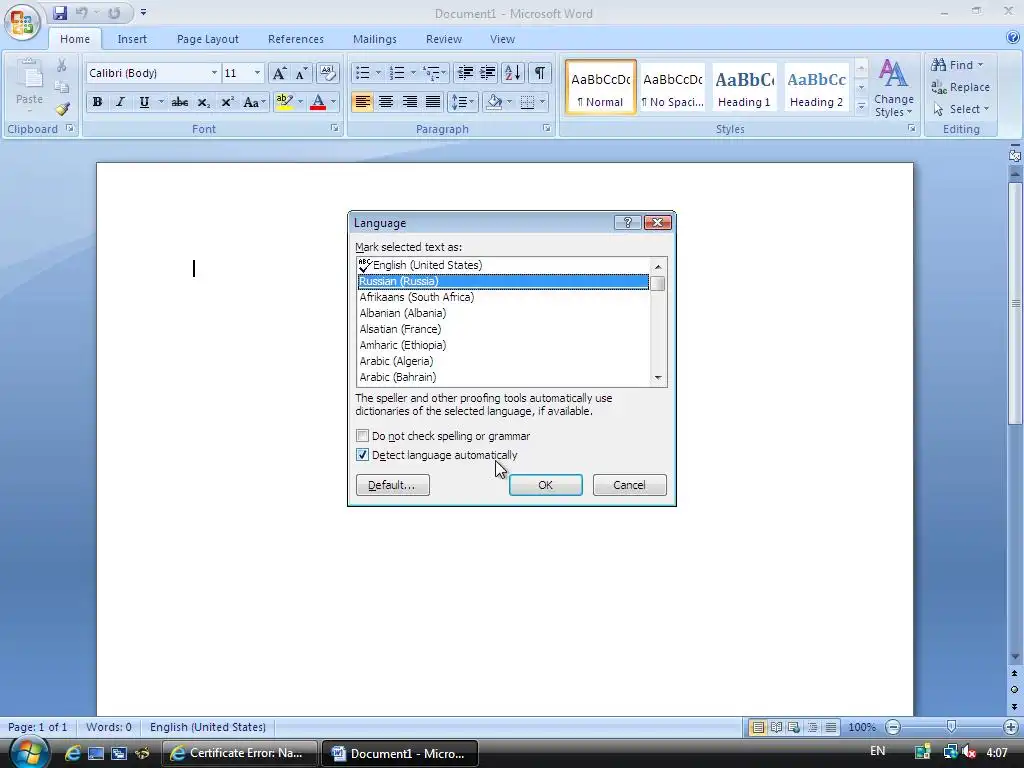This screenshot has width=1024, height=768.
Task: Switch to Certificate Error taskbar window
Action: pos(240,753)
